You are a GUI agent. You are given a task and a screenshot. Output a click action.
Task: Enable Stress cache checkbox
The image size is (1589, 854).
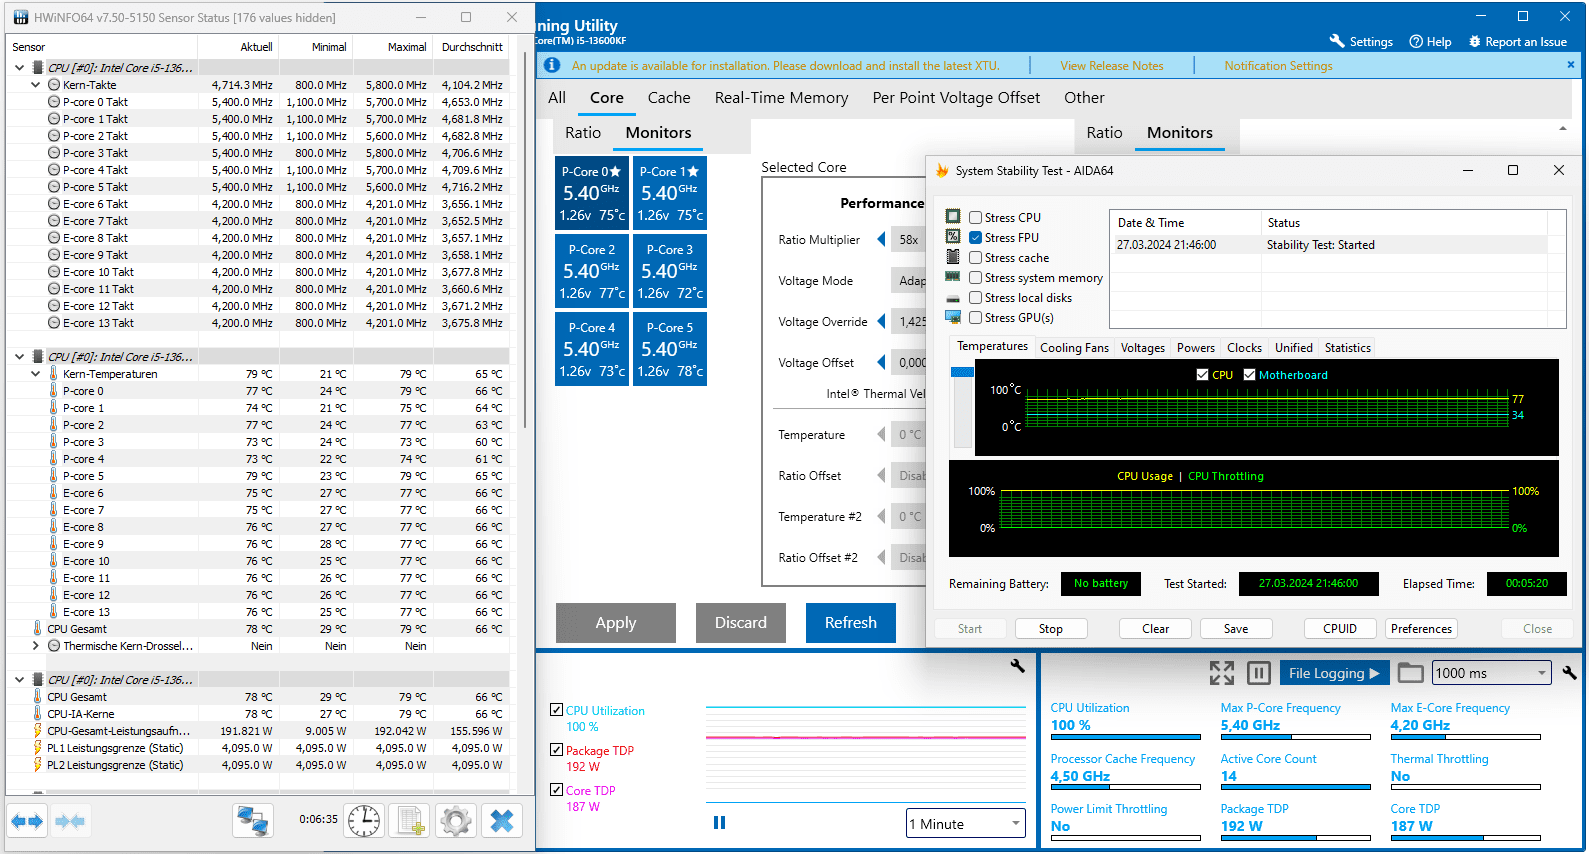click(975, 257)
